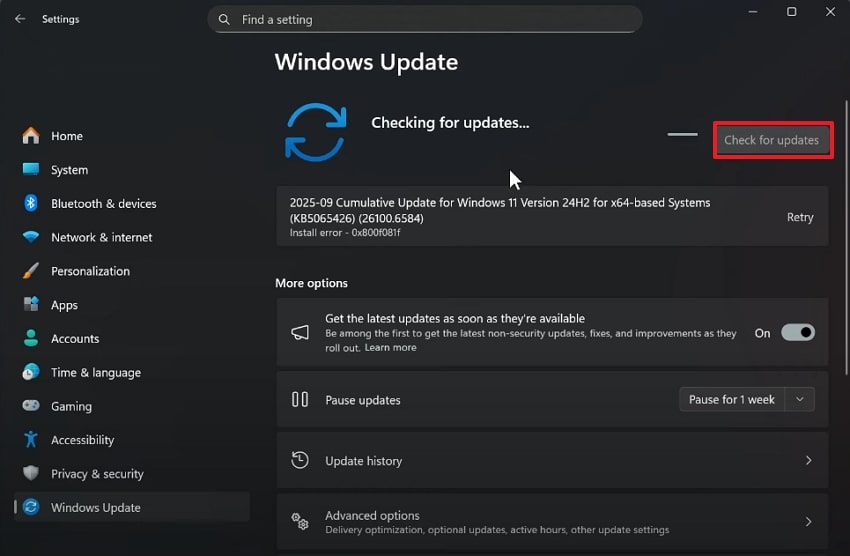Screen dimensions: 850x556
Task: Click the Gaming controller icon
Action: tap(31, 405)
